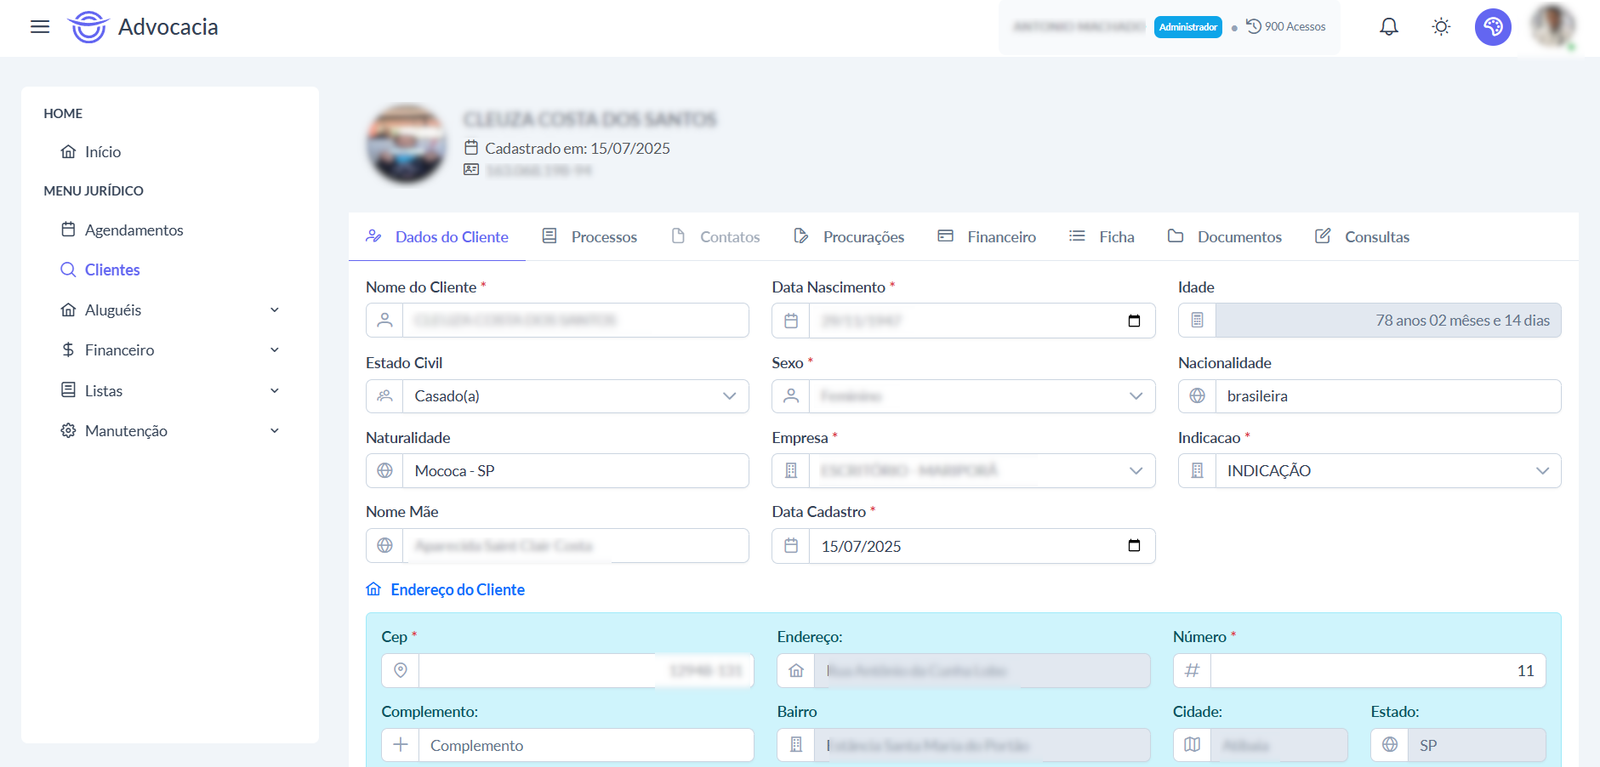
Task: Open the hamburger sidebar menu
Action: pyautogui.click(x=40, y=27)
